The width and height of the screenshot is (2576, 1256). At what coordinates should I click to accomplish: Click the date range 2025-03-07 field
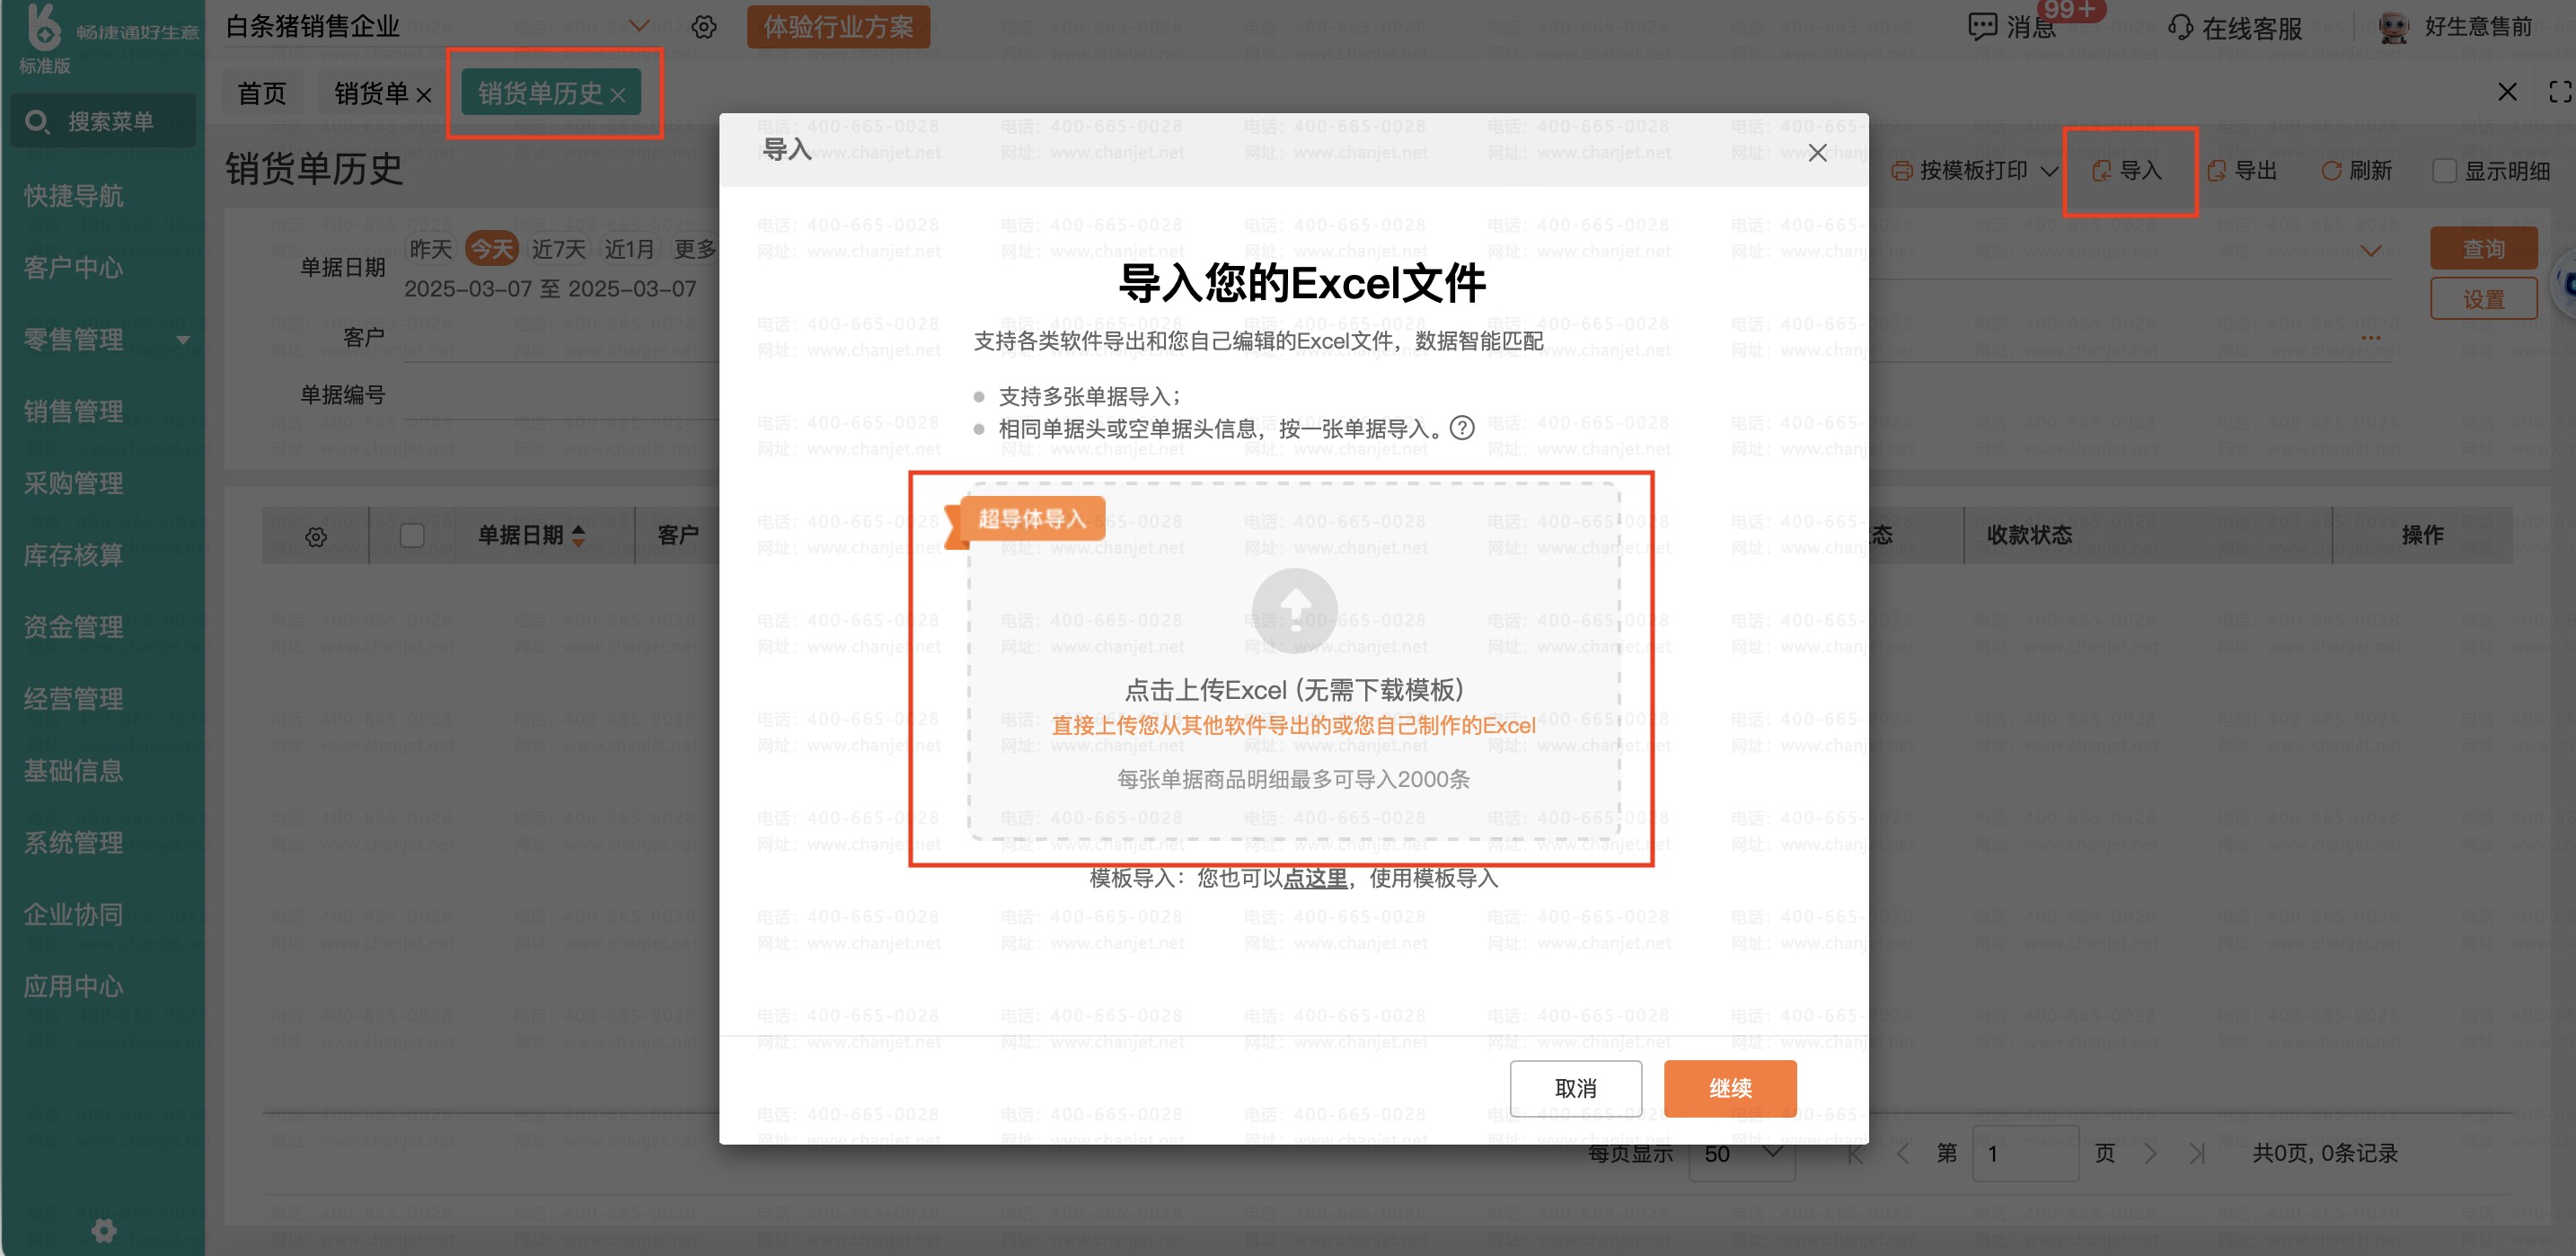550,289
